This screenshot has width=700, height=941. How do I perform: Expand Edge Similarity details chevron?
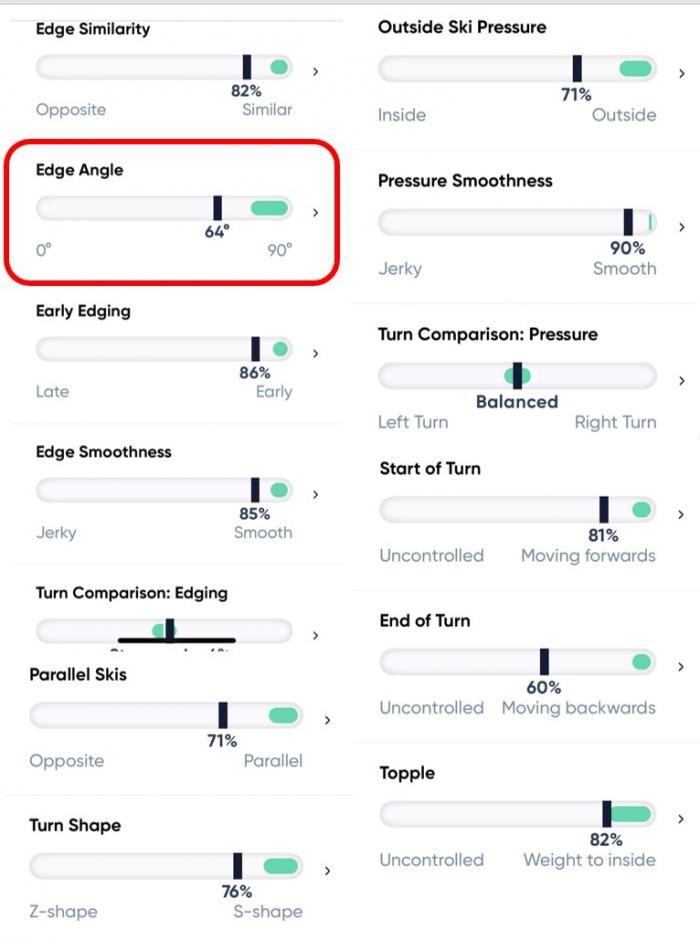[316, 72]
